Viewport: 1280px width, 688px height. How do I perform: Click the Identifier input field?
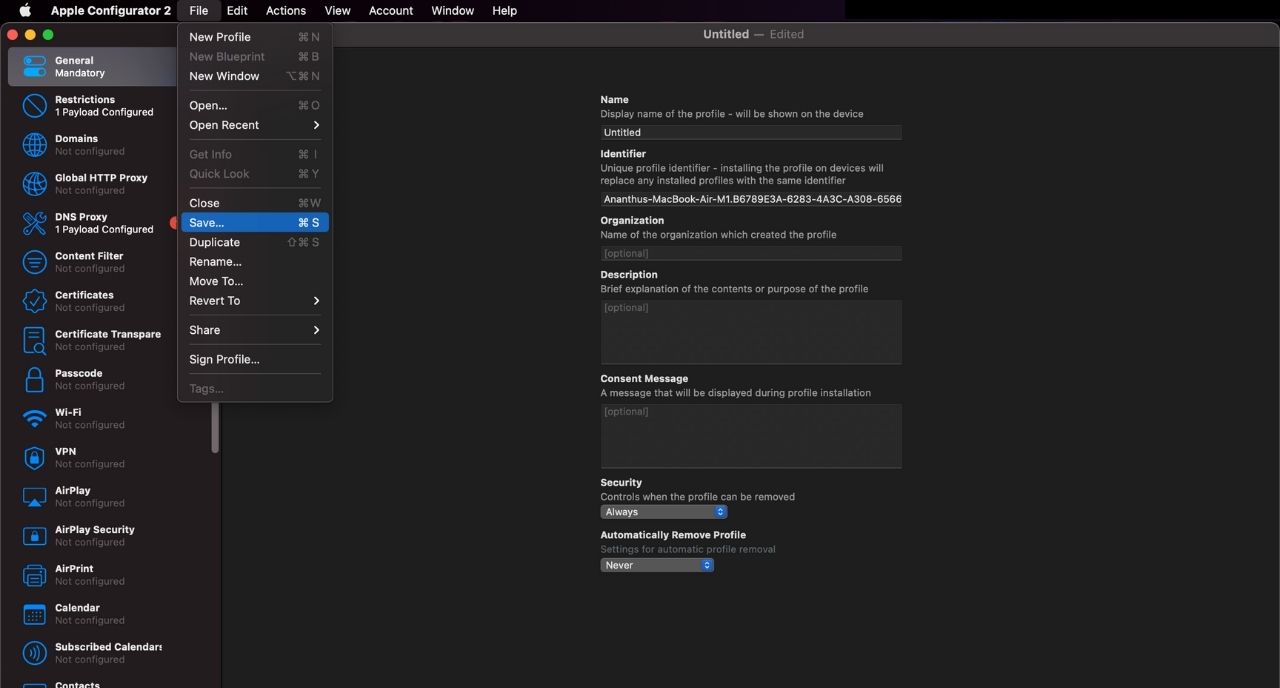[751, 199]
